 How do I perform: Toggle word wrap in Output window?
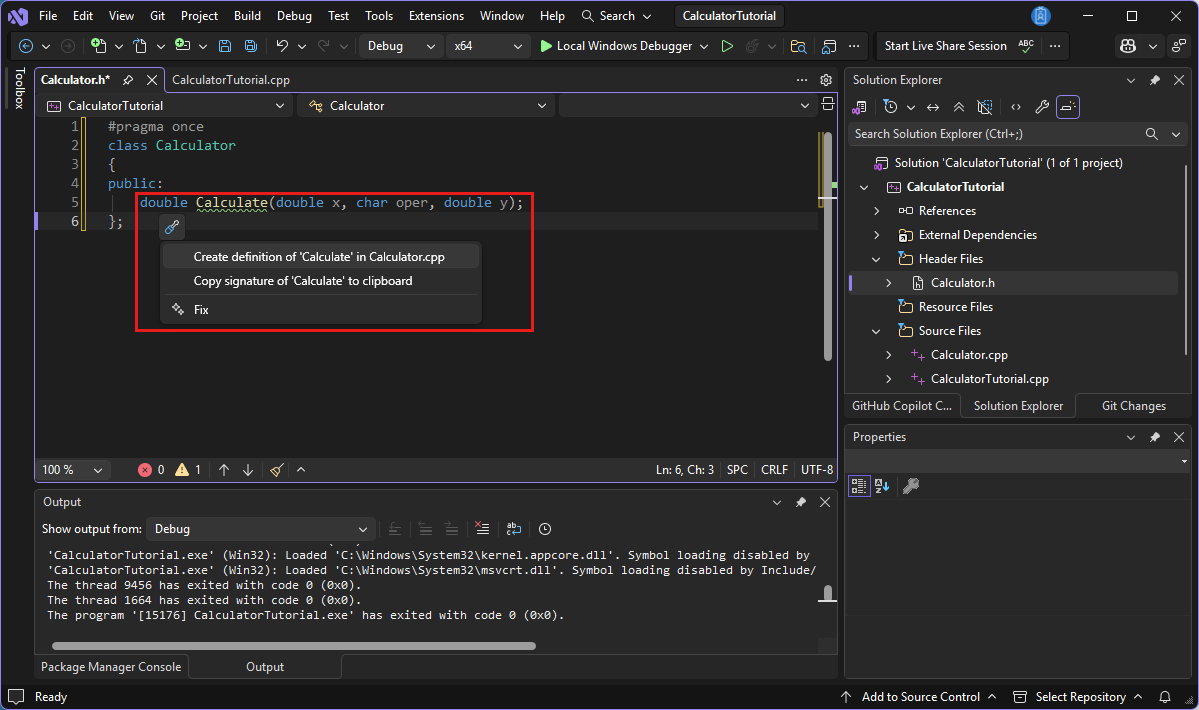[x=514, y=528]
